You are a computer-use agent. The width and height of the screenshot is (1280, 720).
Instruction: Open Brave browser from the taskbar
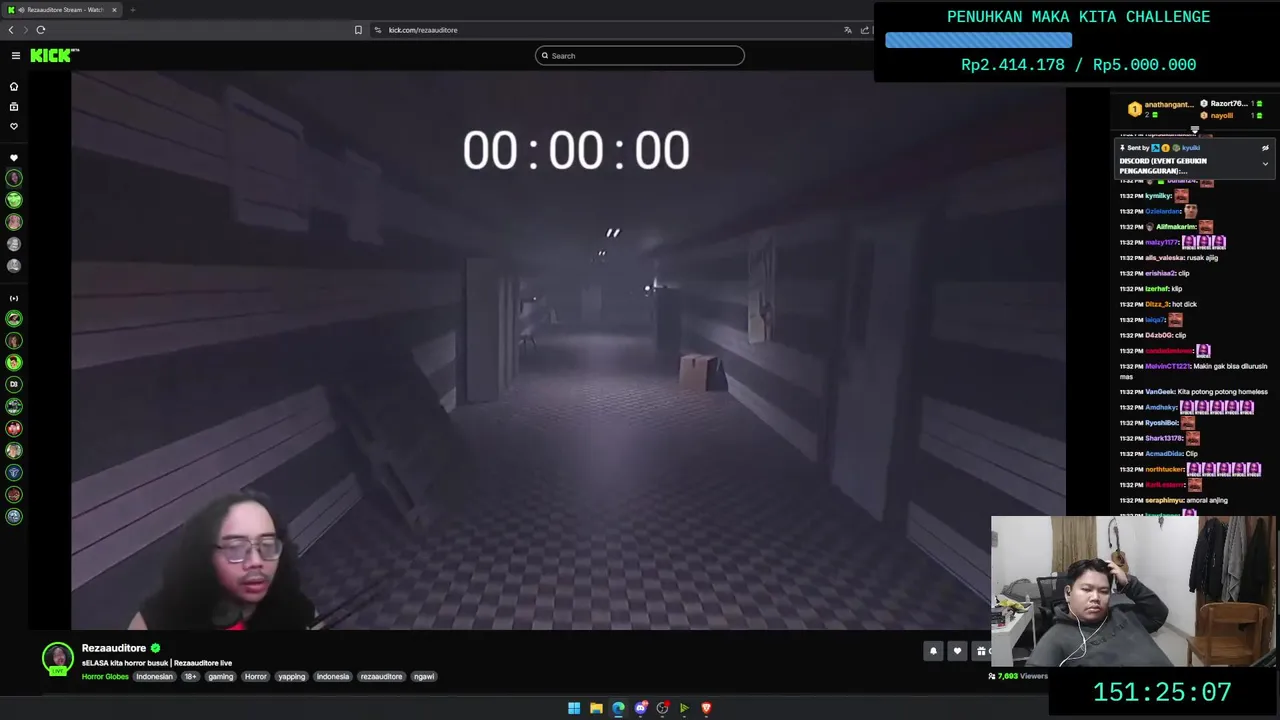[x=706, y=708]
